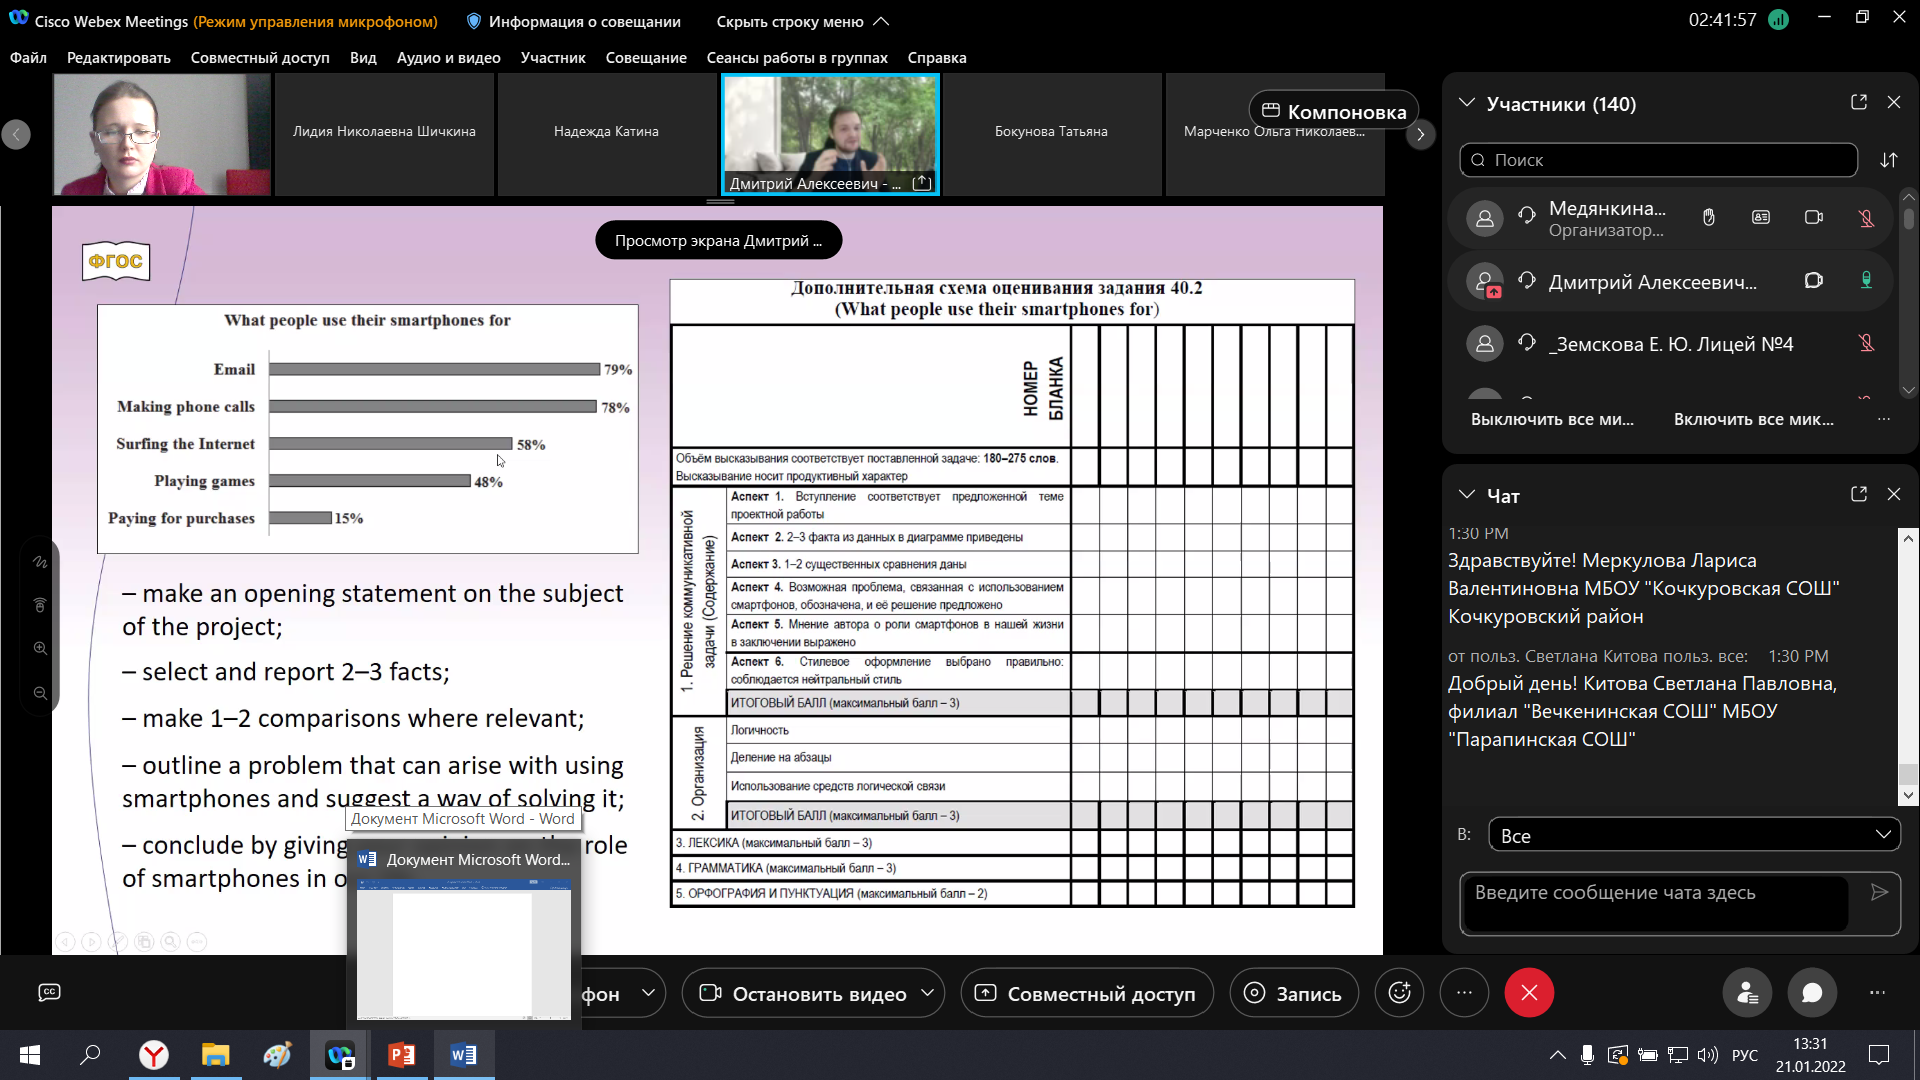Select the annotate pen tool on sidebar

[x=40, y=562]
